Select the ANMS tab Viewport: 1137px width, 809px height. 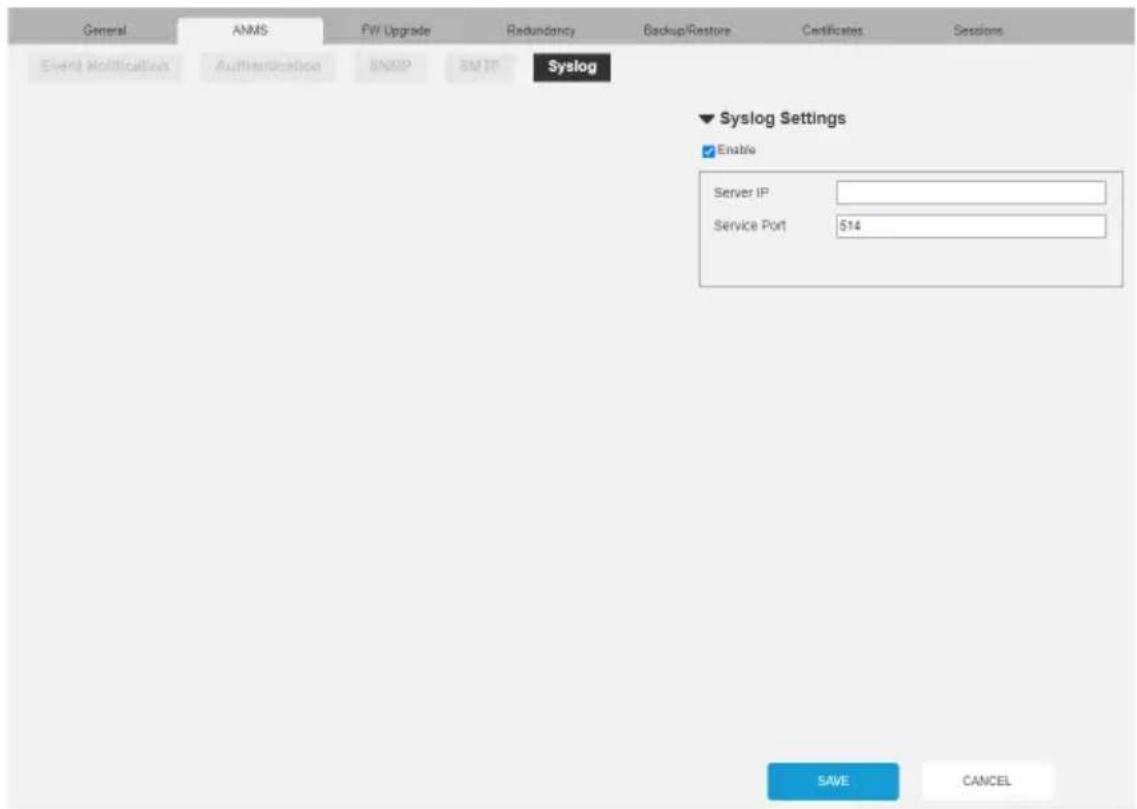coord(250,30)
